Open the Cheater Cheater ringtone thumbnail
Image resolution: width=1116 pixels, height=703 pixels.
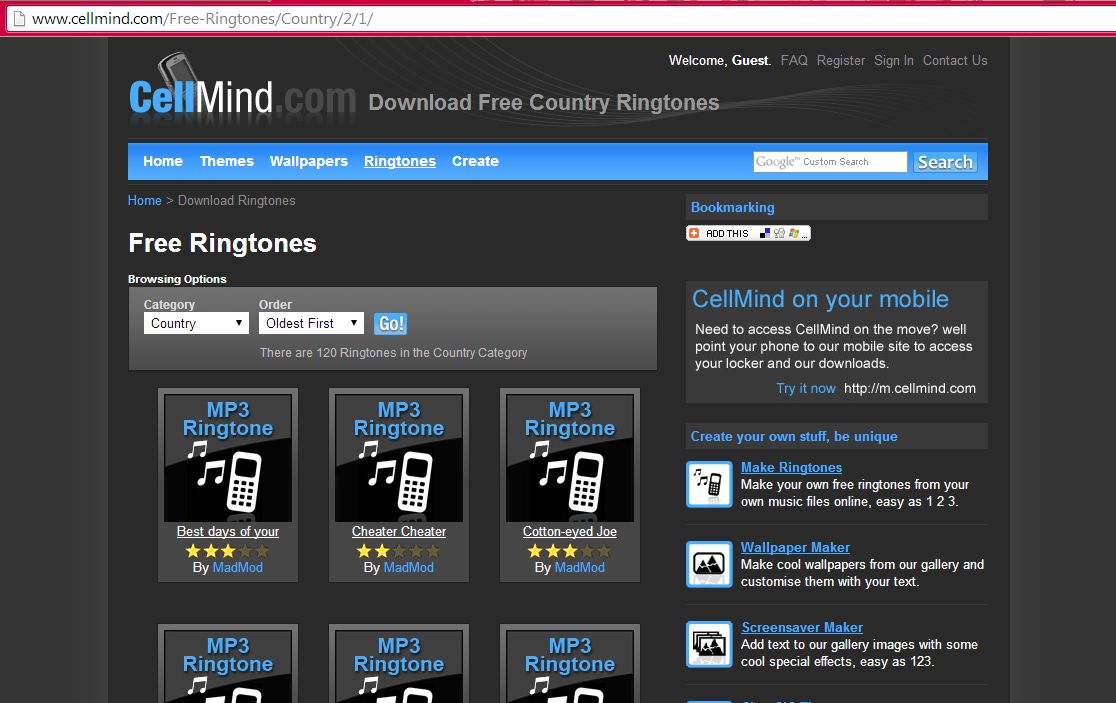[399, 458]
